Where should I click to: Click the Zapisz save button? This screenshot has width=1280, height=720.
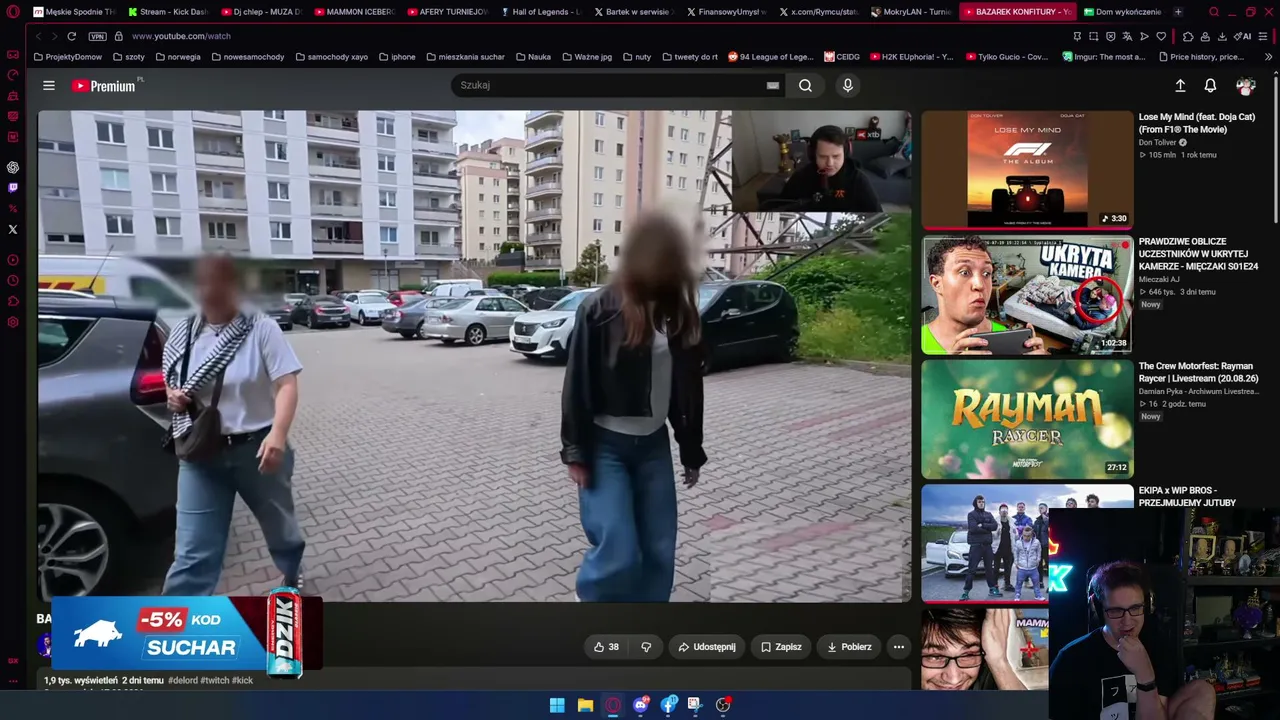tap(781, 647)
